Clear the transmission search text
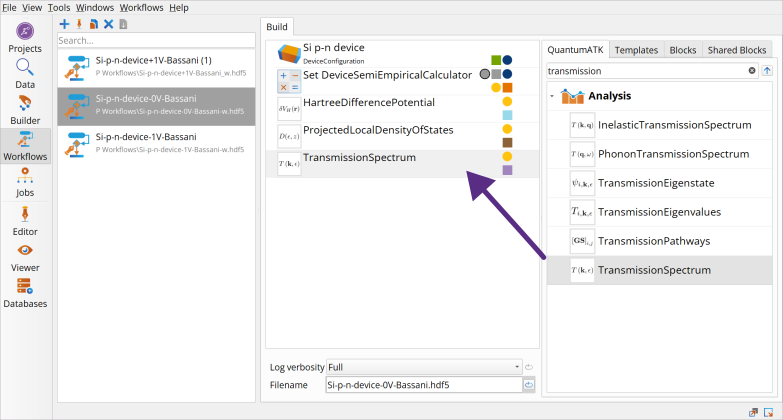 click(752, 71)
